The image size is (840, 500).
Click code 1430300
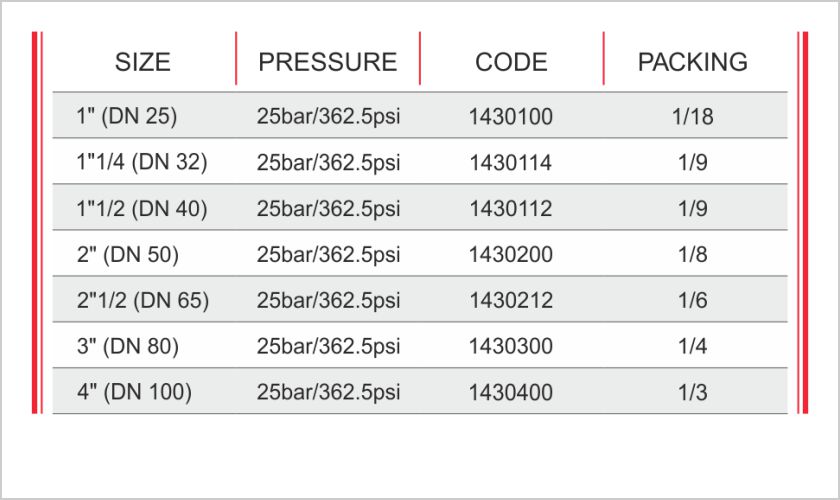pyautogui.click(x=511, y=347)
